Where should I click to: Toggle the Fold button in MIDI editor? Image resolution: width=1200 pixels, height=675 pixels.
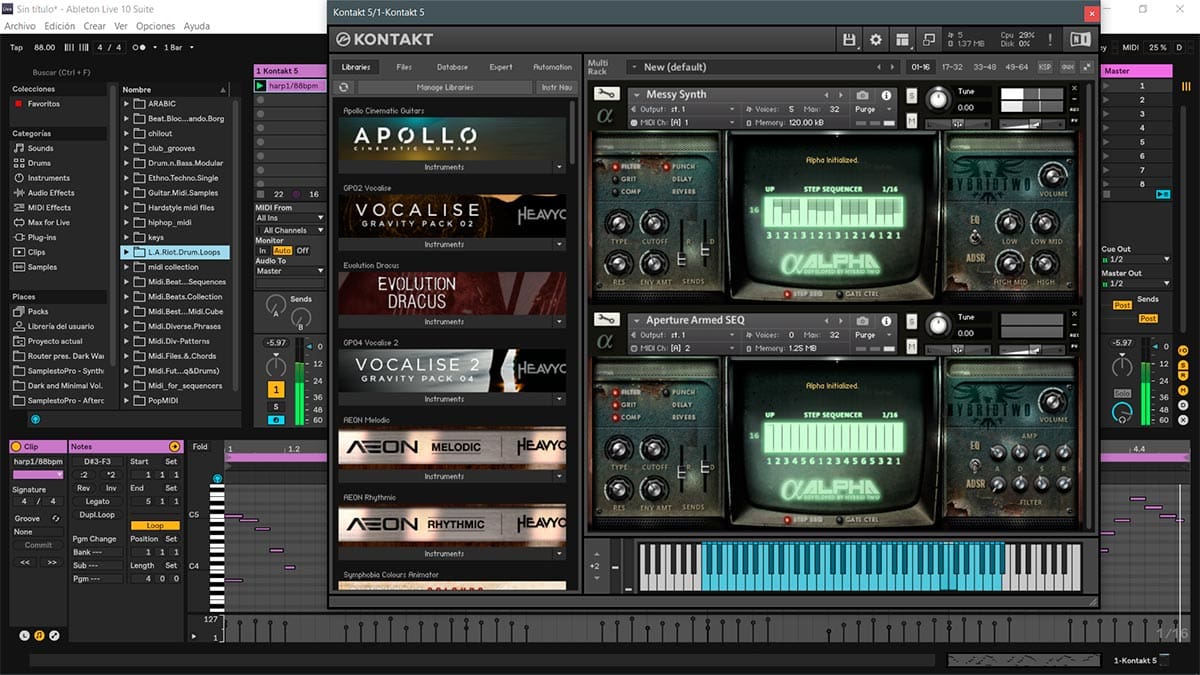[x=200, y=447]
